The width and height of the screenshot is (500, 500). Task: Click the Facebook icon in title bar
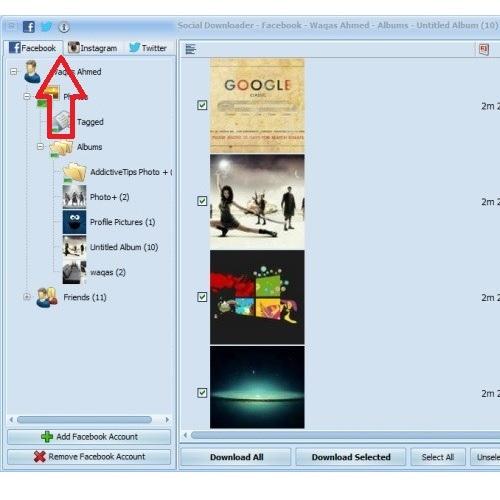click(29, 27)
